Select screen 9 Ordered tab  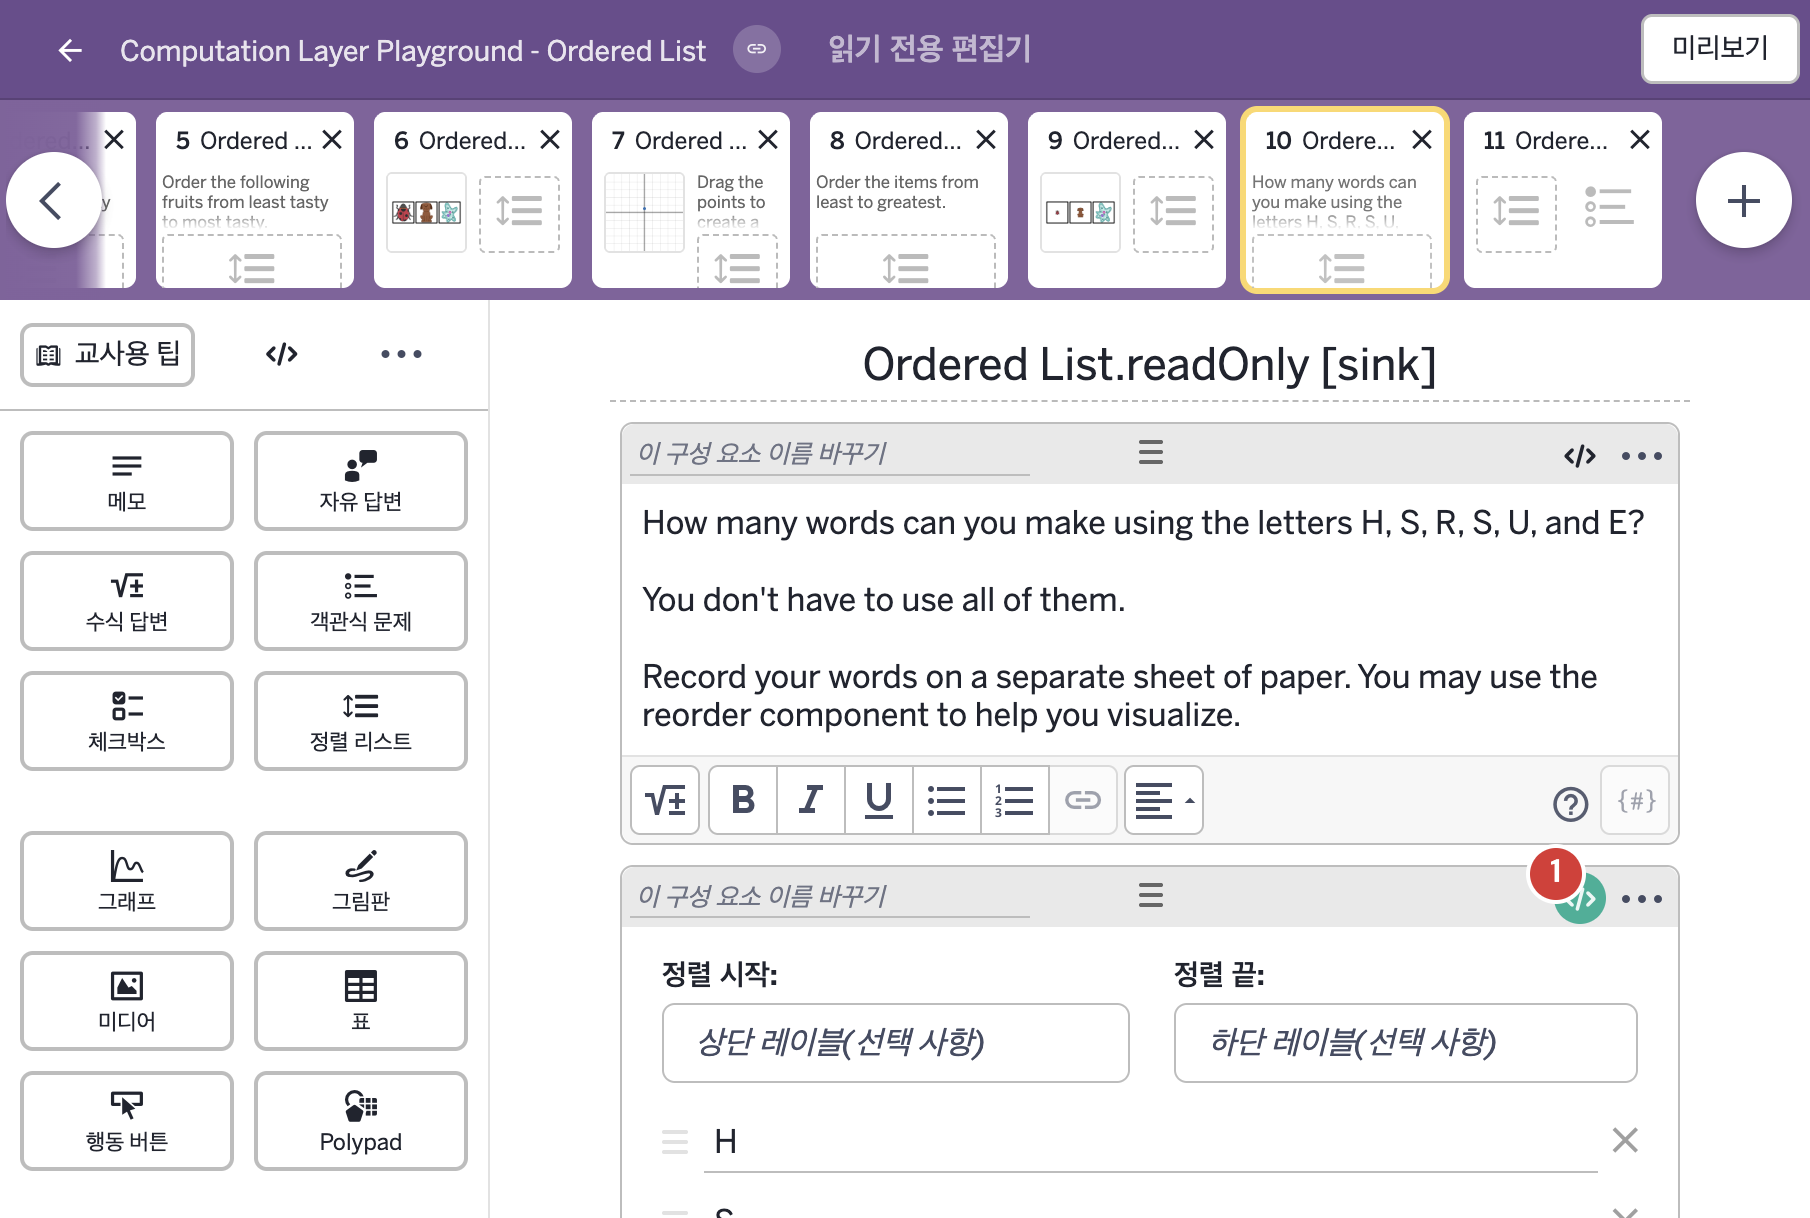click(x=1127, y=200)
